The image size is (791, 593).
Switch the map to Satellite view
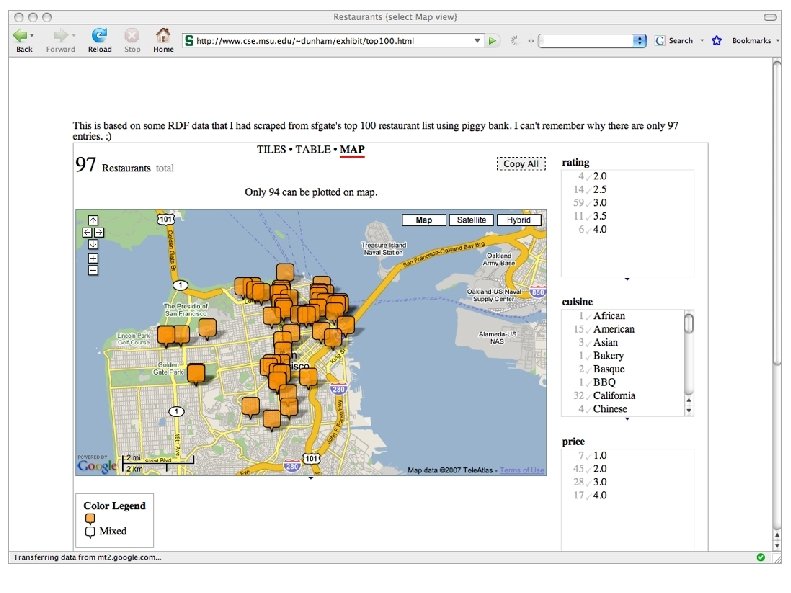(471, 220)
